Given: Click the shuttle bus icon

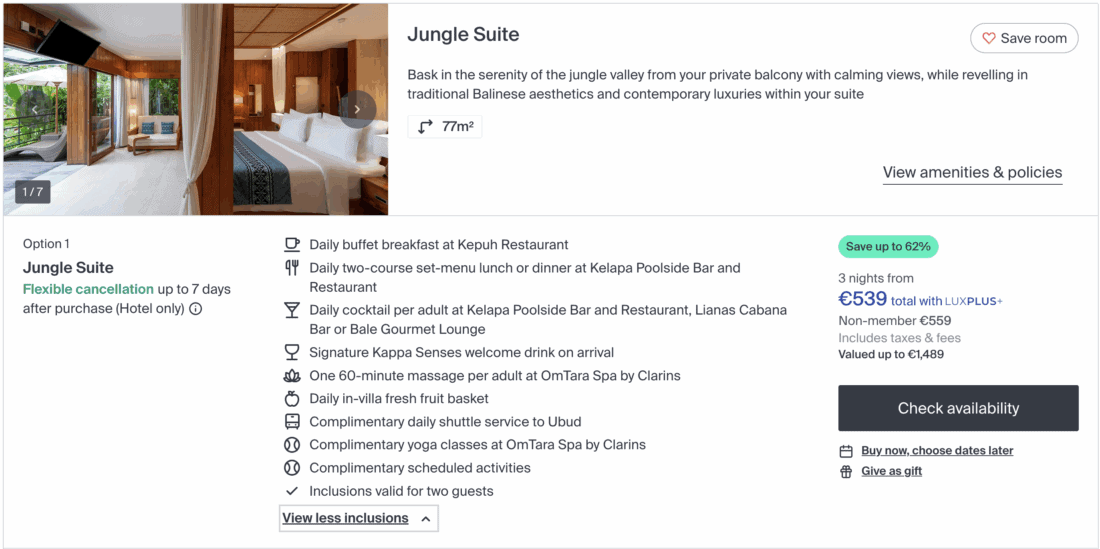Looking at the screenshot, I should (x=292, y=422).
